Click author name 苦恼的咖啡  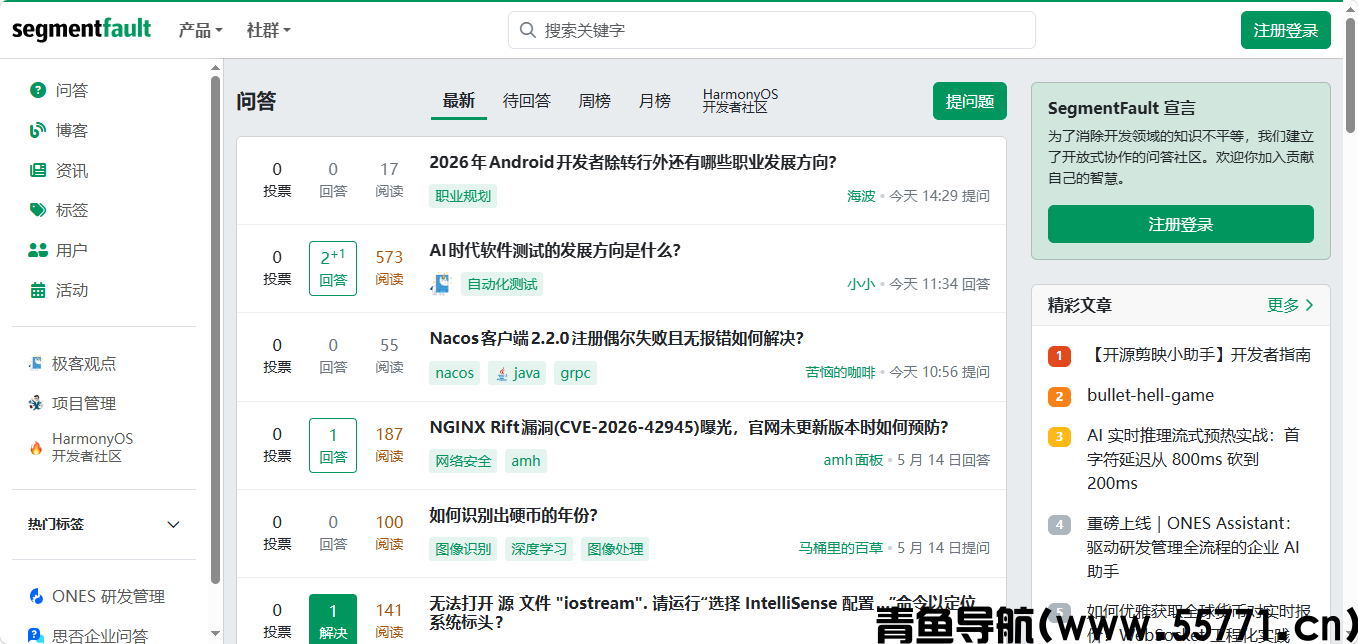(x=840, y=372)
